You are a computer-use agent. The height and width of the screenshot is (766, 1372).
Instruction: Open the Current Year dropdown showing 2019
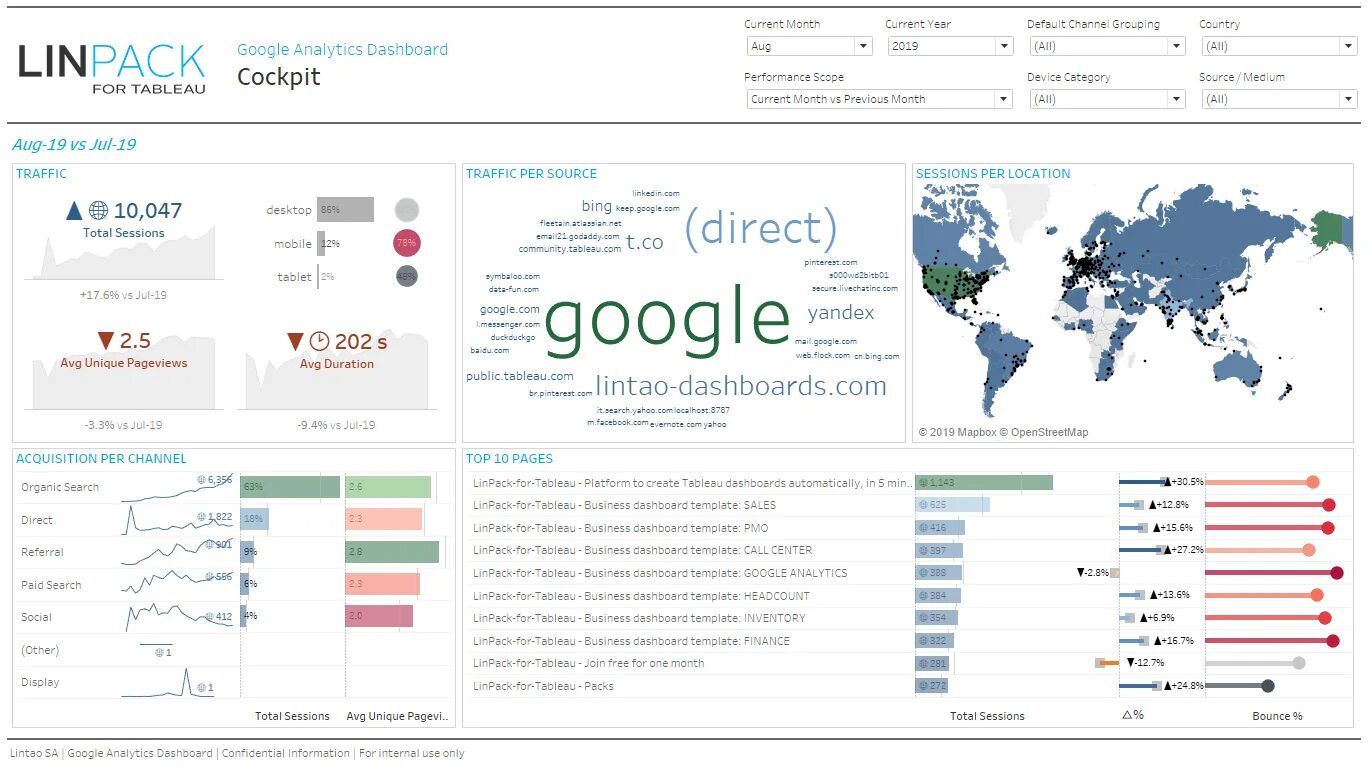[x=951, y=46]
